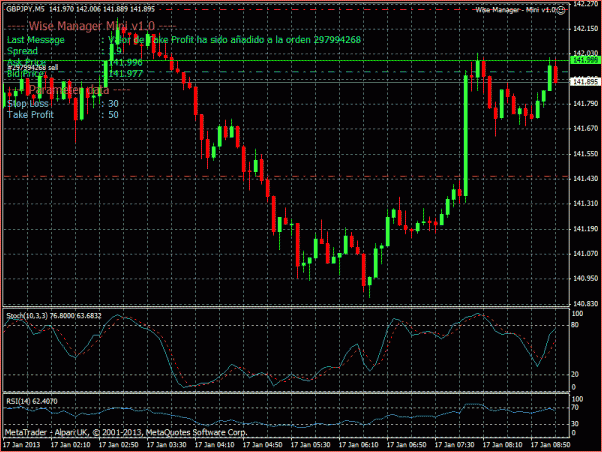602x452 pixels.
Task: Click the 70 level on RSI scale
Action: point(575,407)
